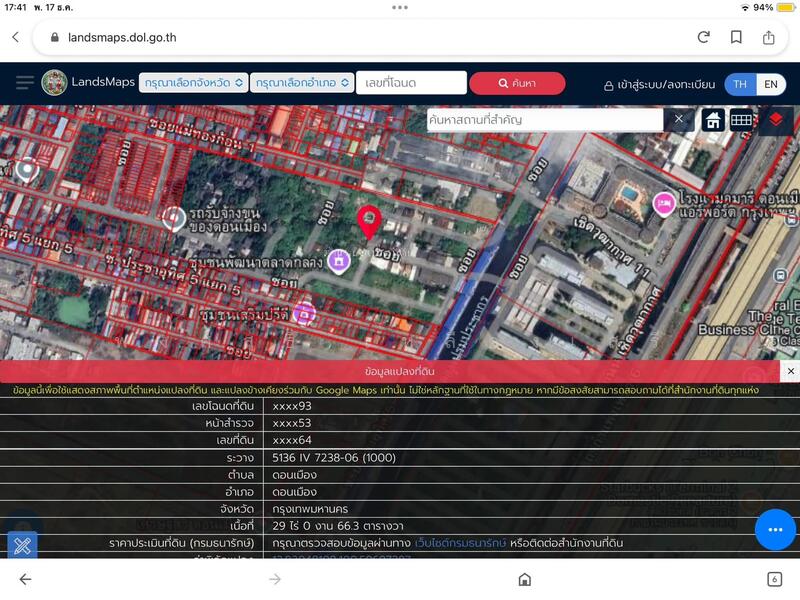Image resolution: width=800 pixels, height=600 pixels.
Task: Open the browser tabs counter button
Action: 774,579
